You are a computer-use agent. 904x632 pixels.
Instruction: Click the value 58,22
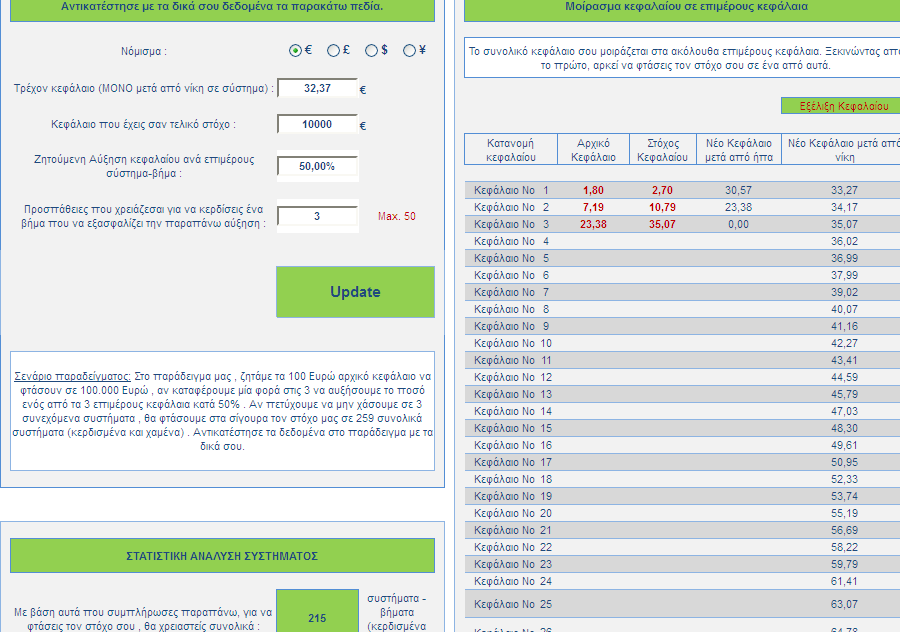pos(844,547)
